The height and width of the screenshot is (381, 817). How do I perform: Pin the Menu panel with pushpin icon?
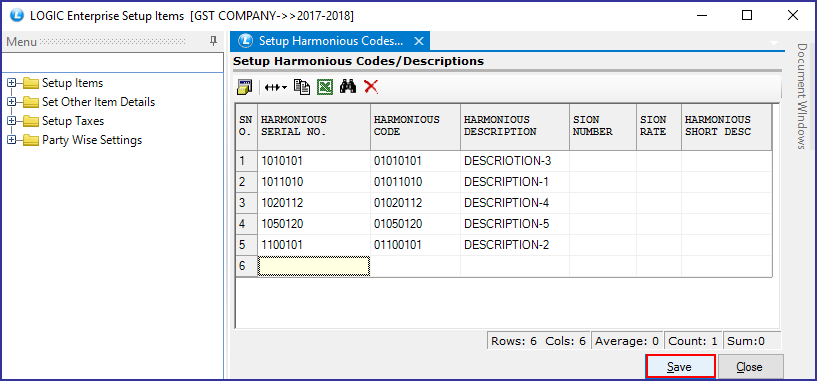213,41
